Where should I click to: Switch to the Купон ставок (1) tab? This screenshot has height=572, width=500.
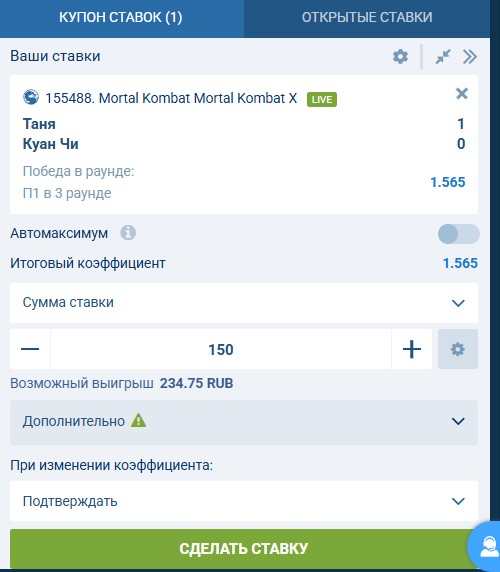click(122, 18)
